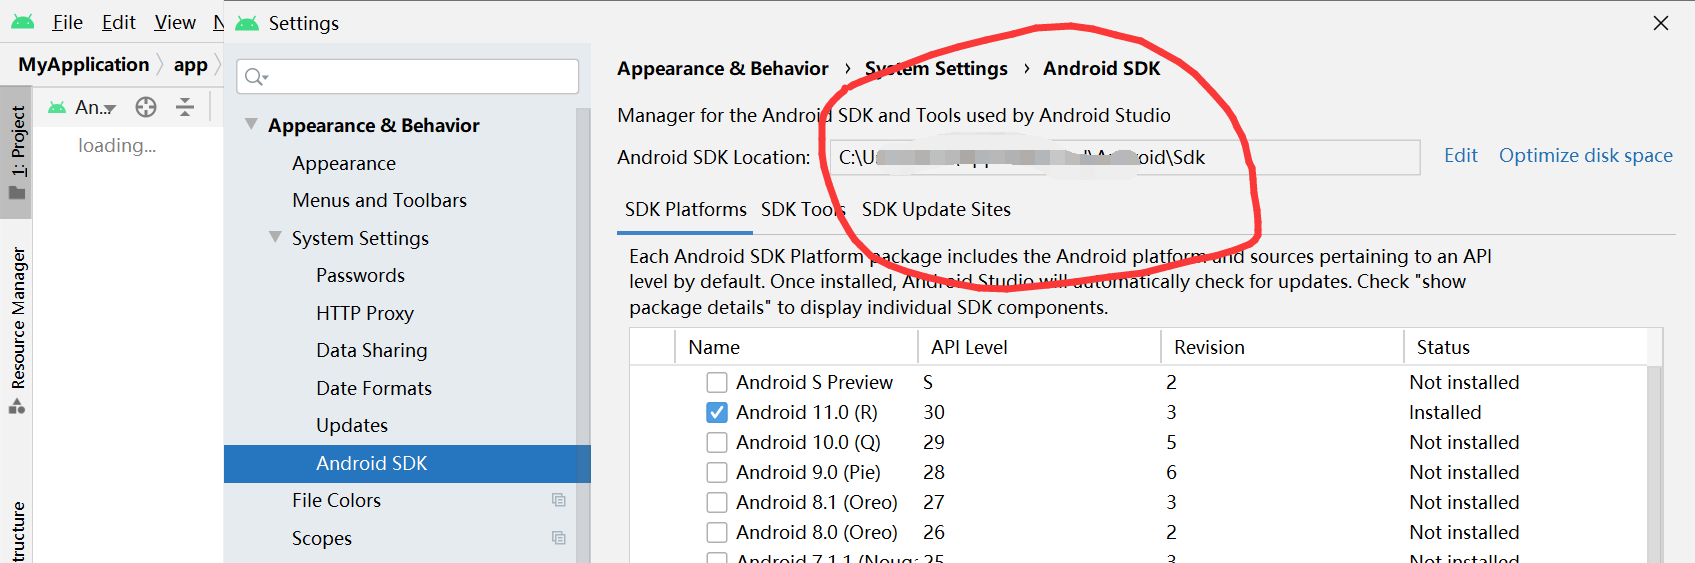
Task: Check the Android 8.0 (Oreo) checkbox
Action: tap(717, 532)
